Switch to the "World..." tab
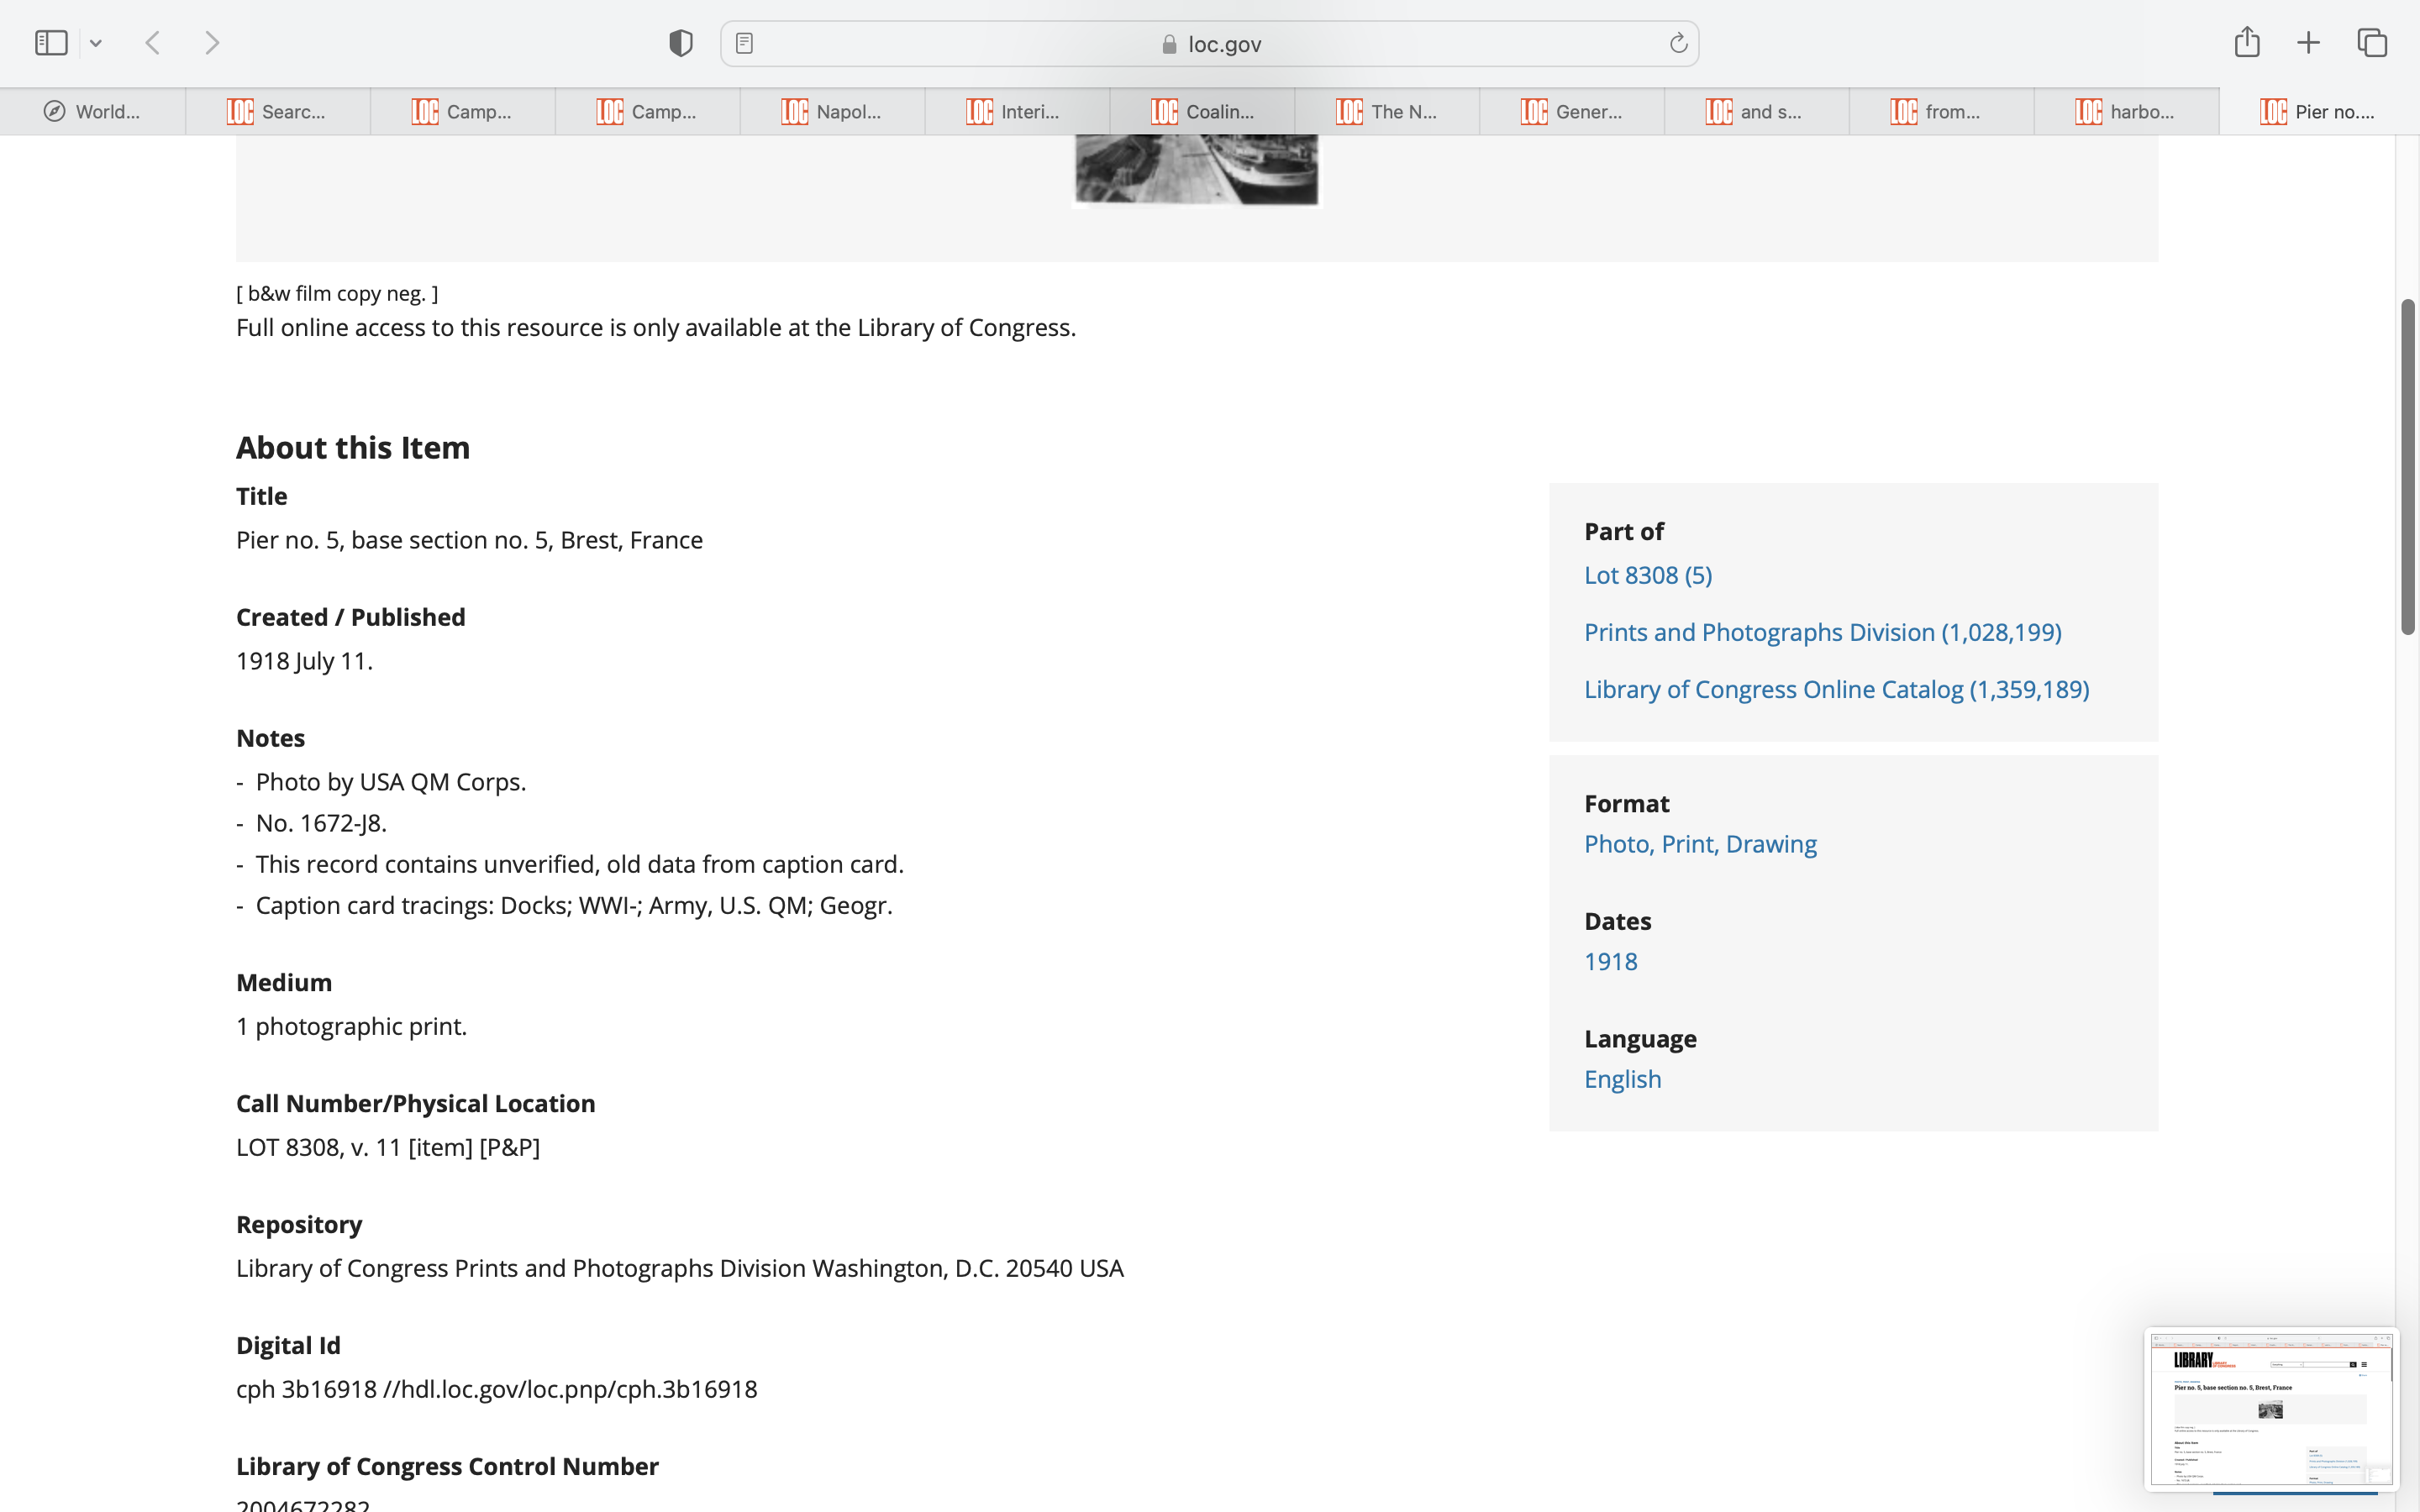Screen dimensions: 2420x1512 tap(93, 112)
